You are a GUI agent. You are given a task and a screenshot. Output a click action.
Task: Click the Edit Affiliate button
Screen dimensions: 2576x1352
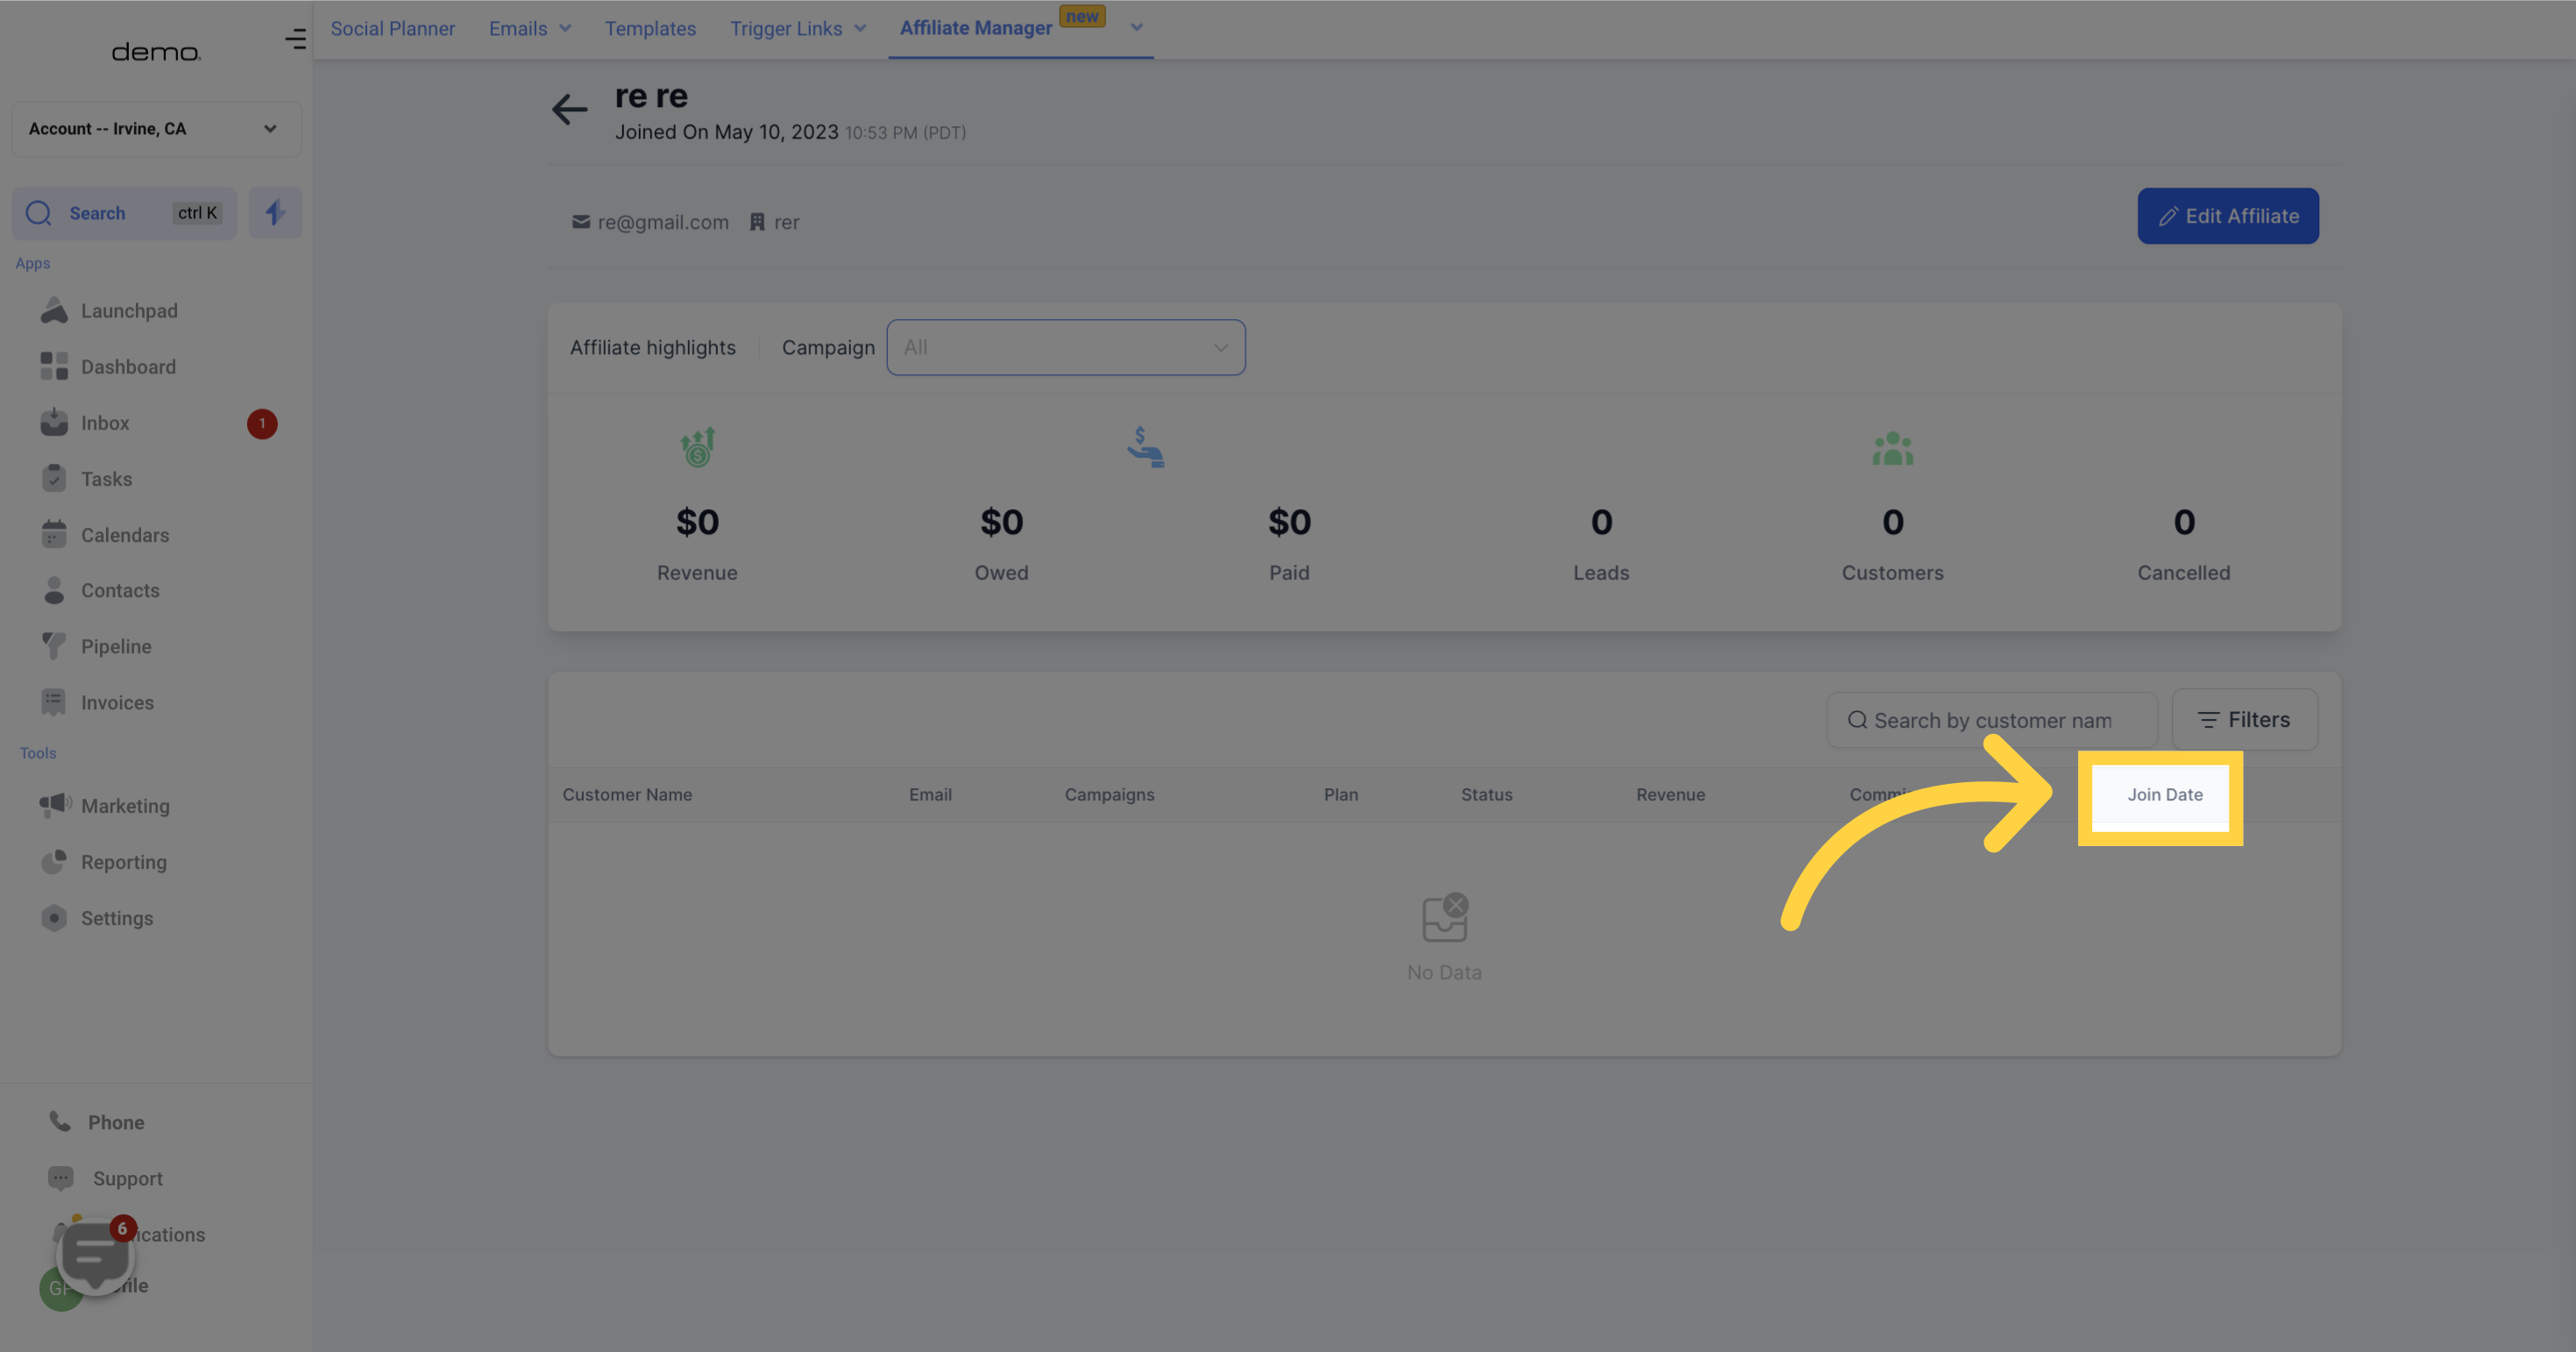[x=2228, y=216]
